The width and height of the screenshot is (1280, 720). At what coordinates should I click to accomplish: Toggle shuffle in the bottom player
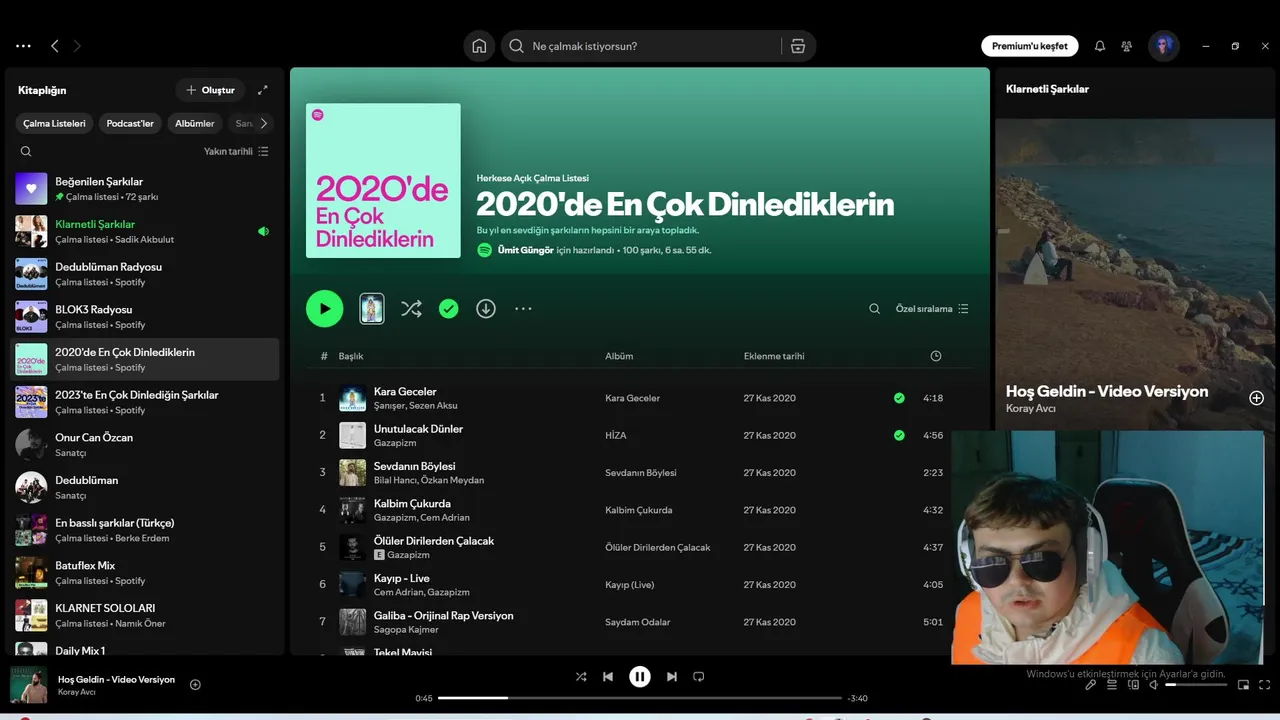[x=581, y=677]
